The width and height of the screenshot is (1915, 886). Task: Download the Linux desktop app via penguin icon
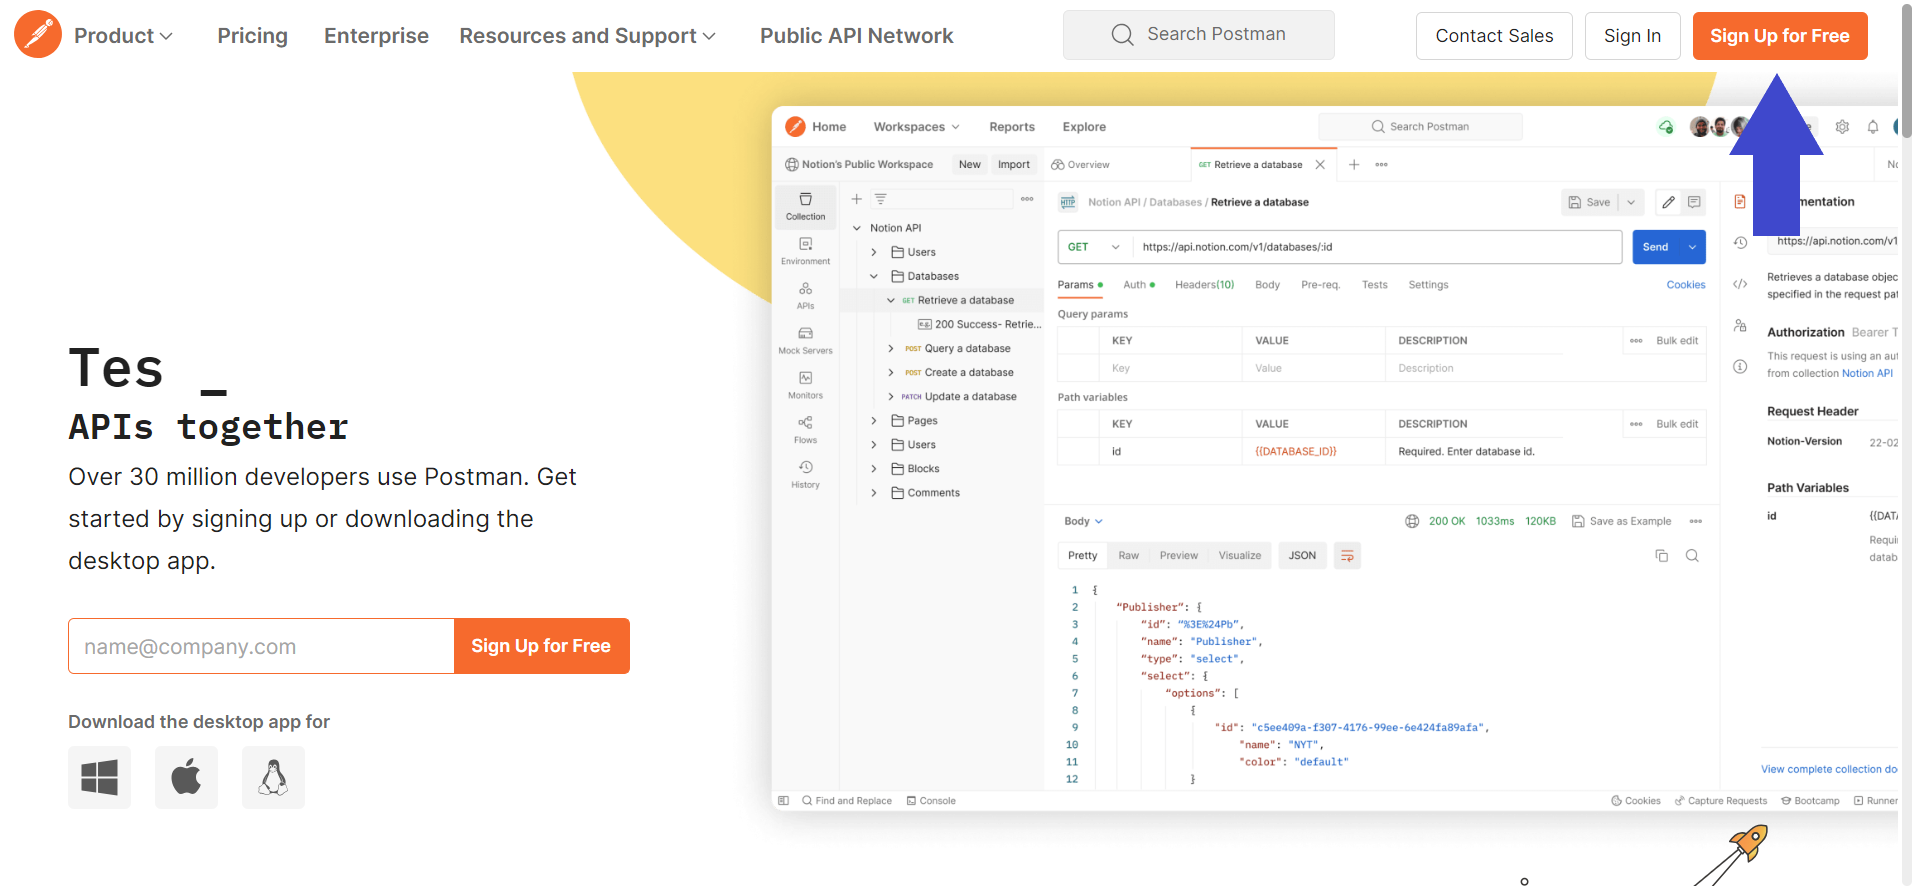tap(273, 777)
